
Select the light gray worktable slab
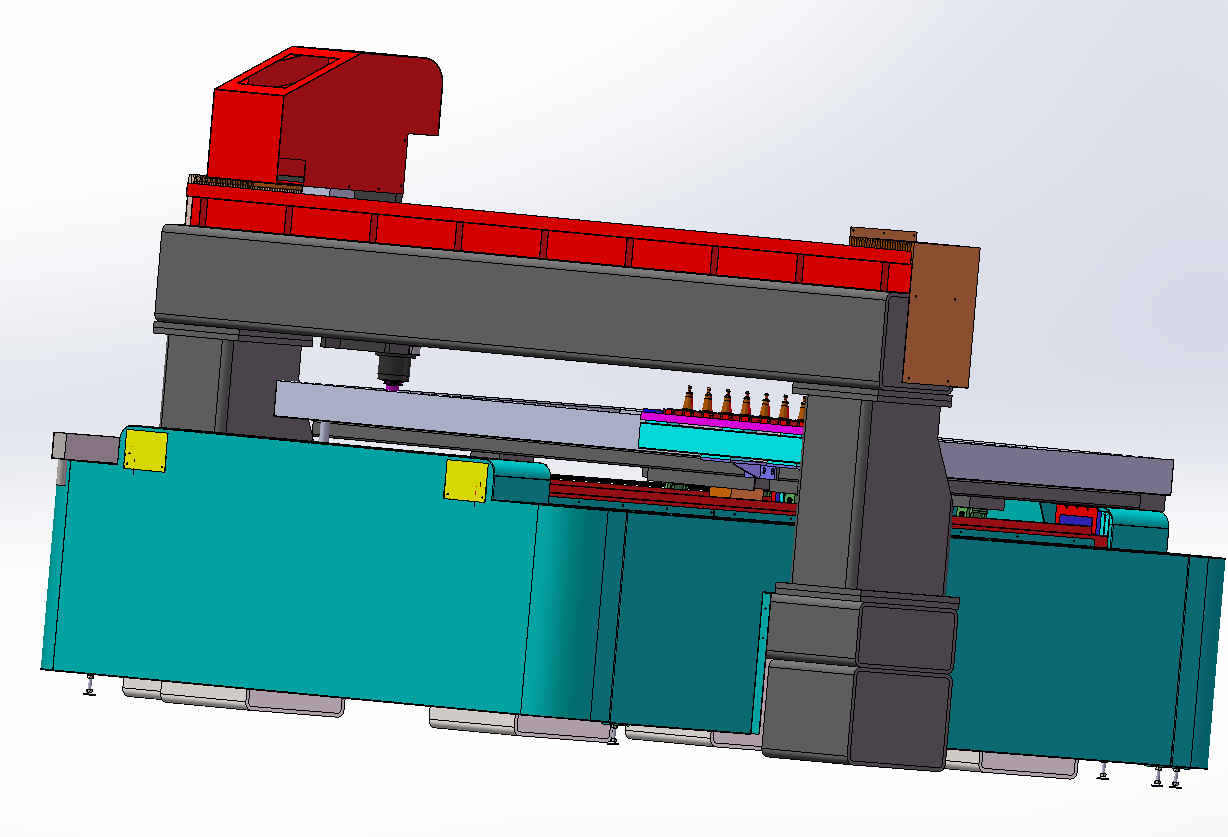coord(456,416)
